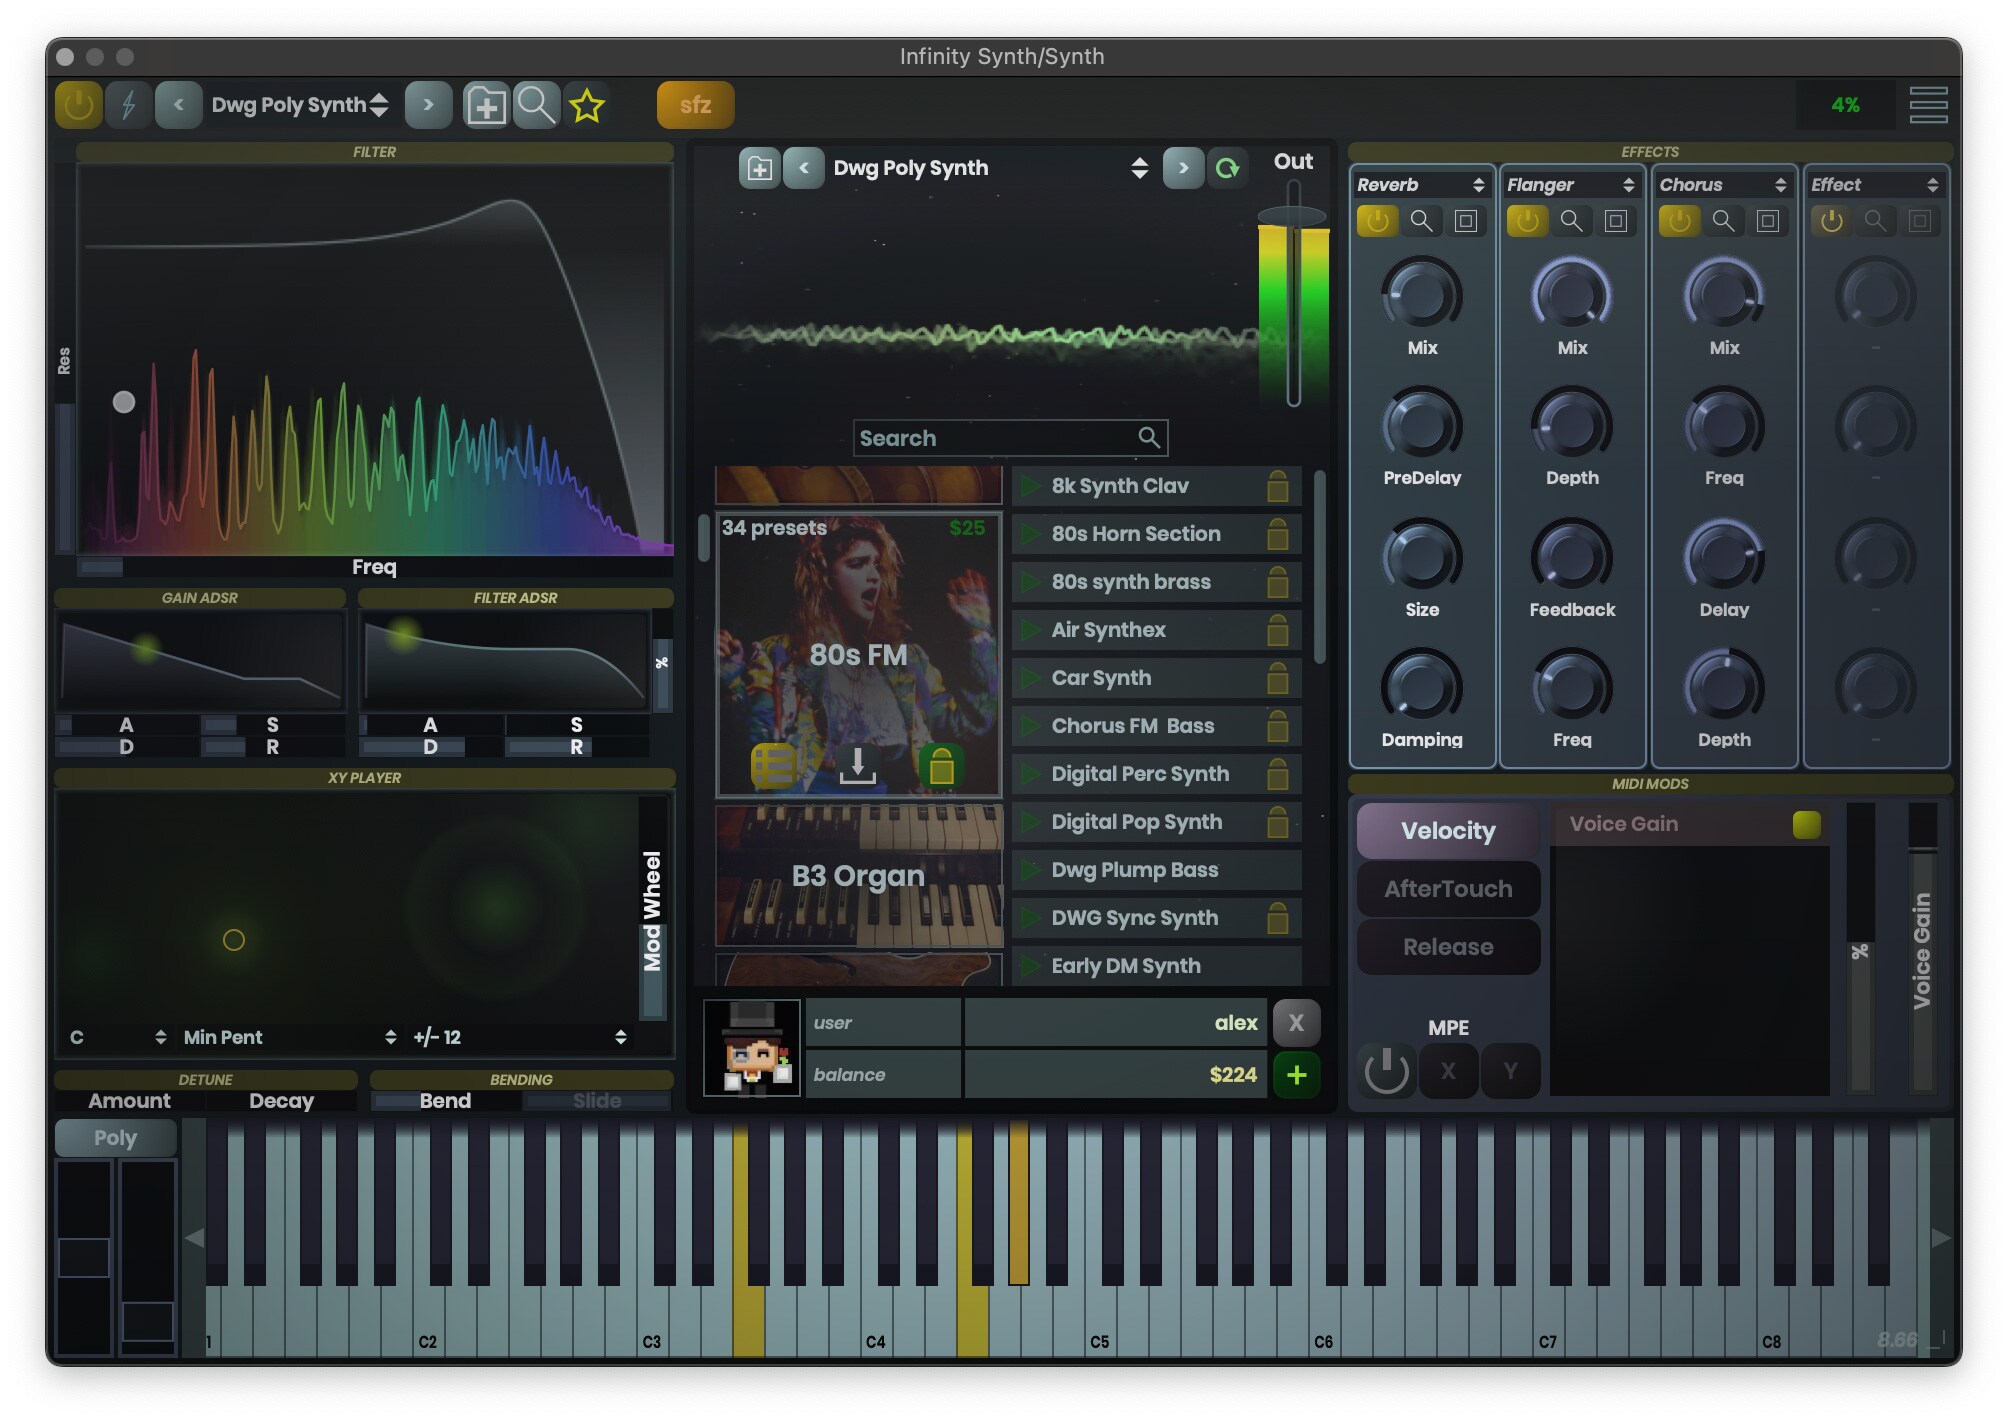This screenshot has height=1420, width=2008.
Task: Open the hamburger menu at the top right
Action: pyautogui.click(x=1928, y=104)
